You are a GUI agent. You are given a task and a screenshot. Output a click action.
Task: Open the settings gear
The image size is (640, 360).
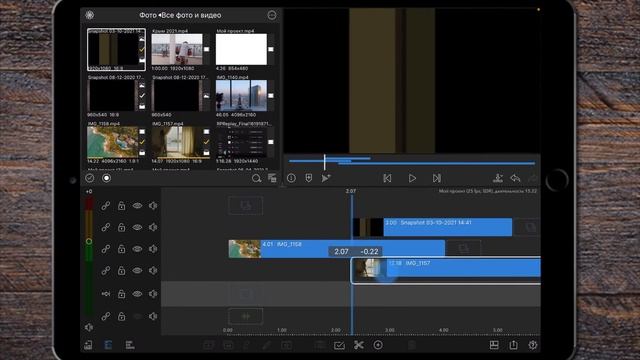pos(533,345)
